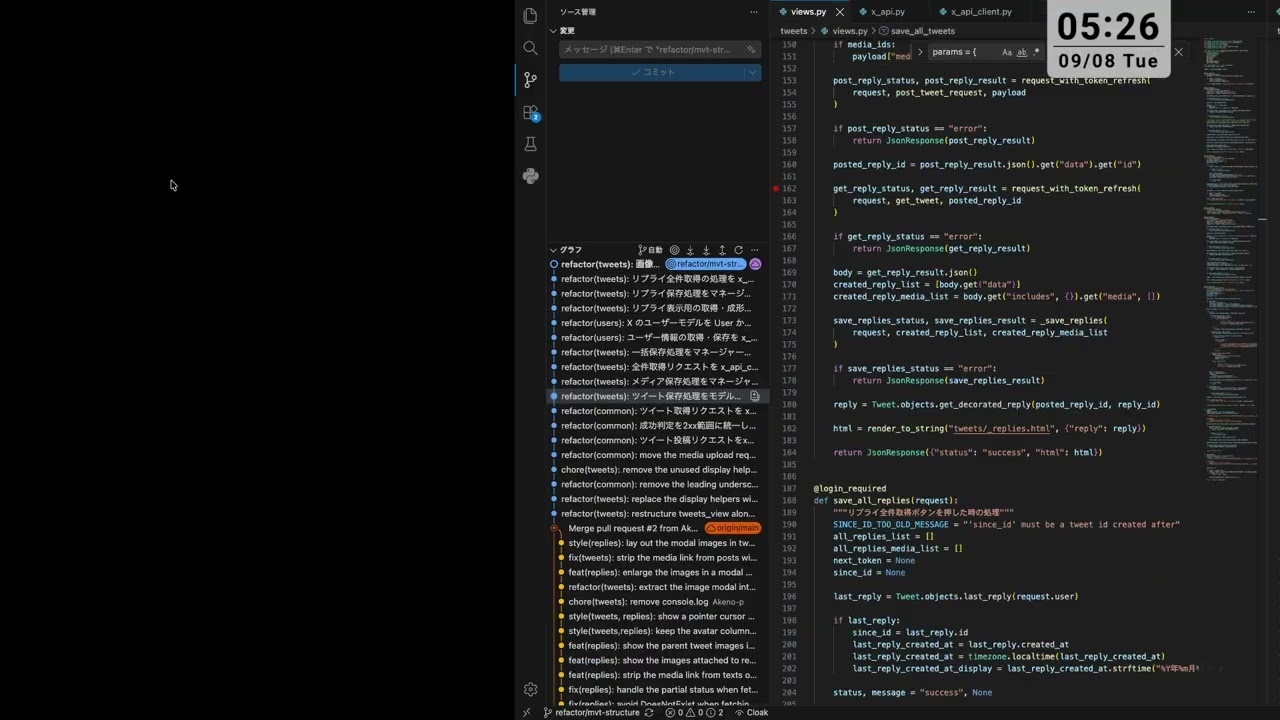Open the commit button dropdown arrow

coord(752,72)
